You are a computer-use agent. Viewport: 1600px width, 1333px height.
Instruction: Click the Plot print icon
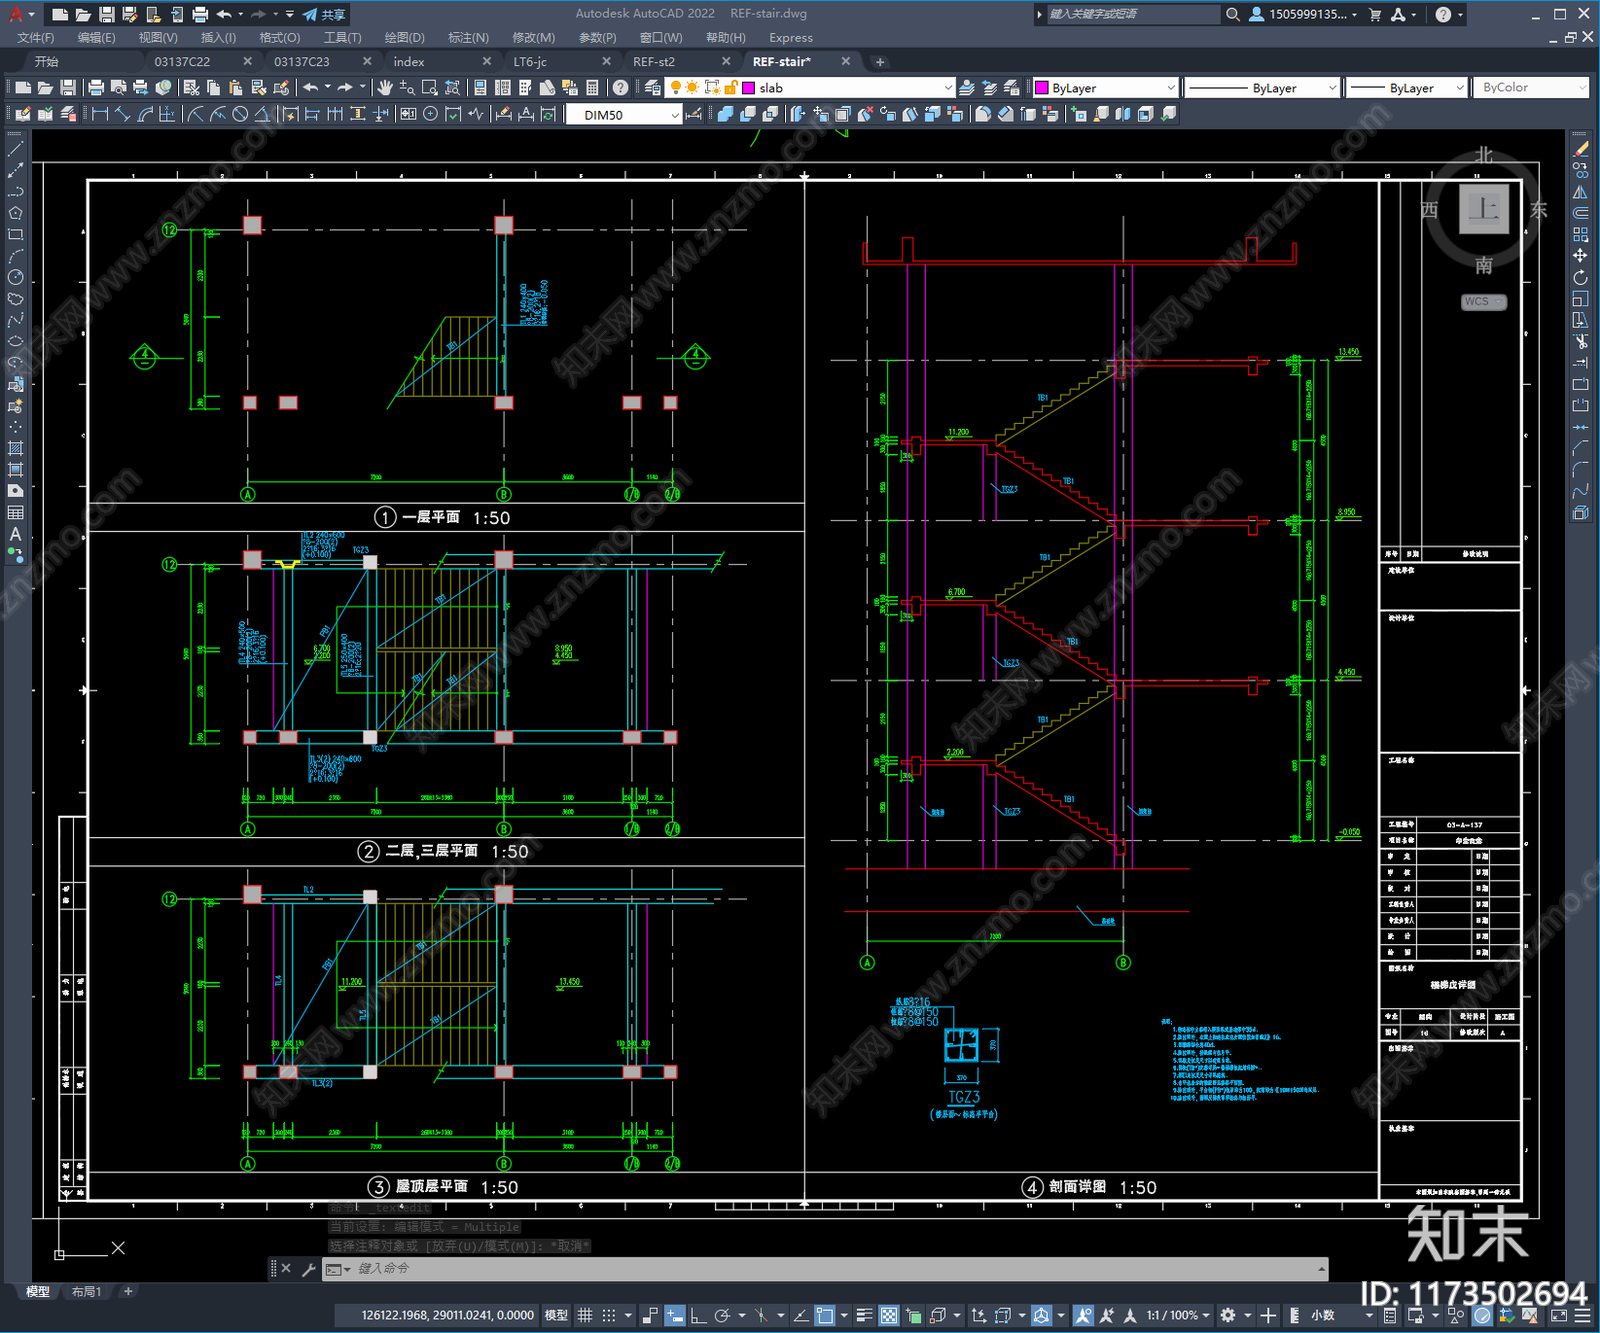pos(96,88)
